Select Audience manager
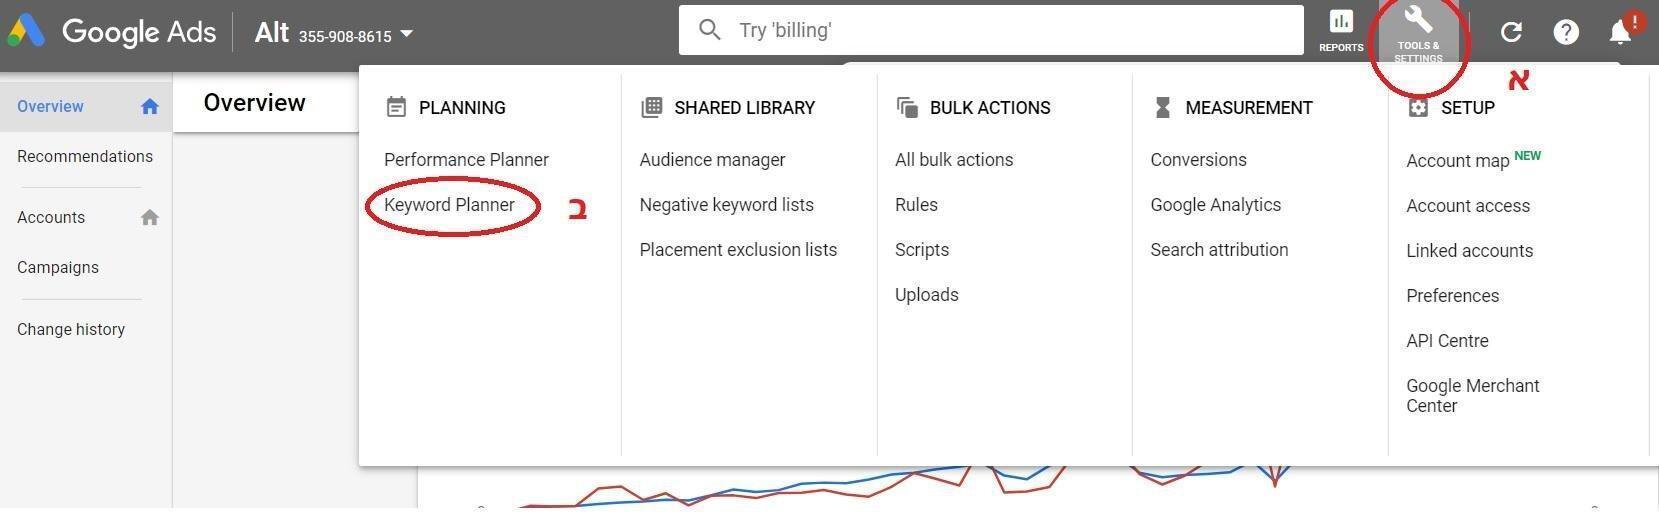This screenshot has width=1659, height=517. click(x=712, y=160)
